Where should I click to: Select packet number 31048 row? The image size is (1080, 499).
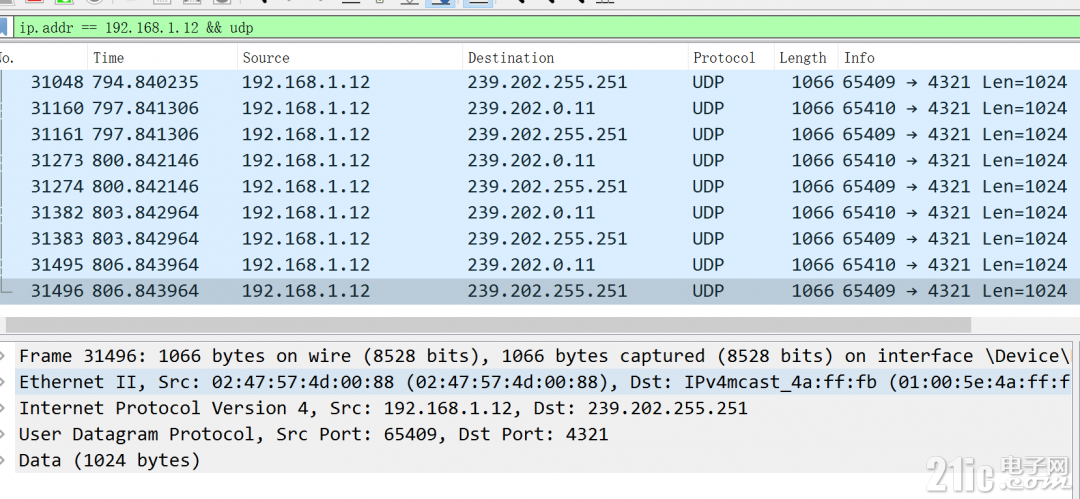click(540, 83)
